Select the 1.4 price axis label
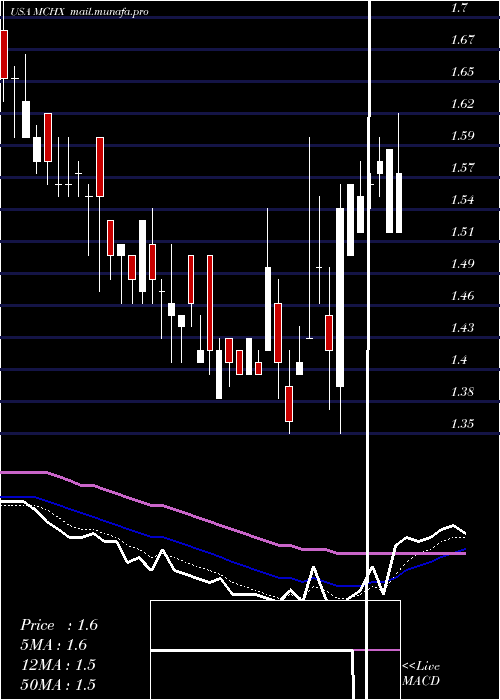500x700 pixels. [460, 359]
